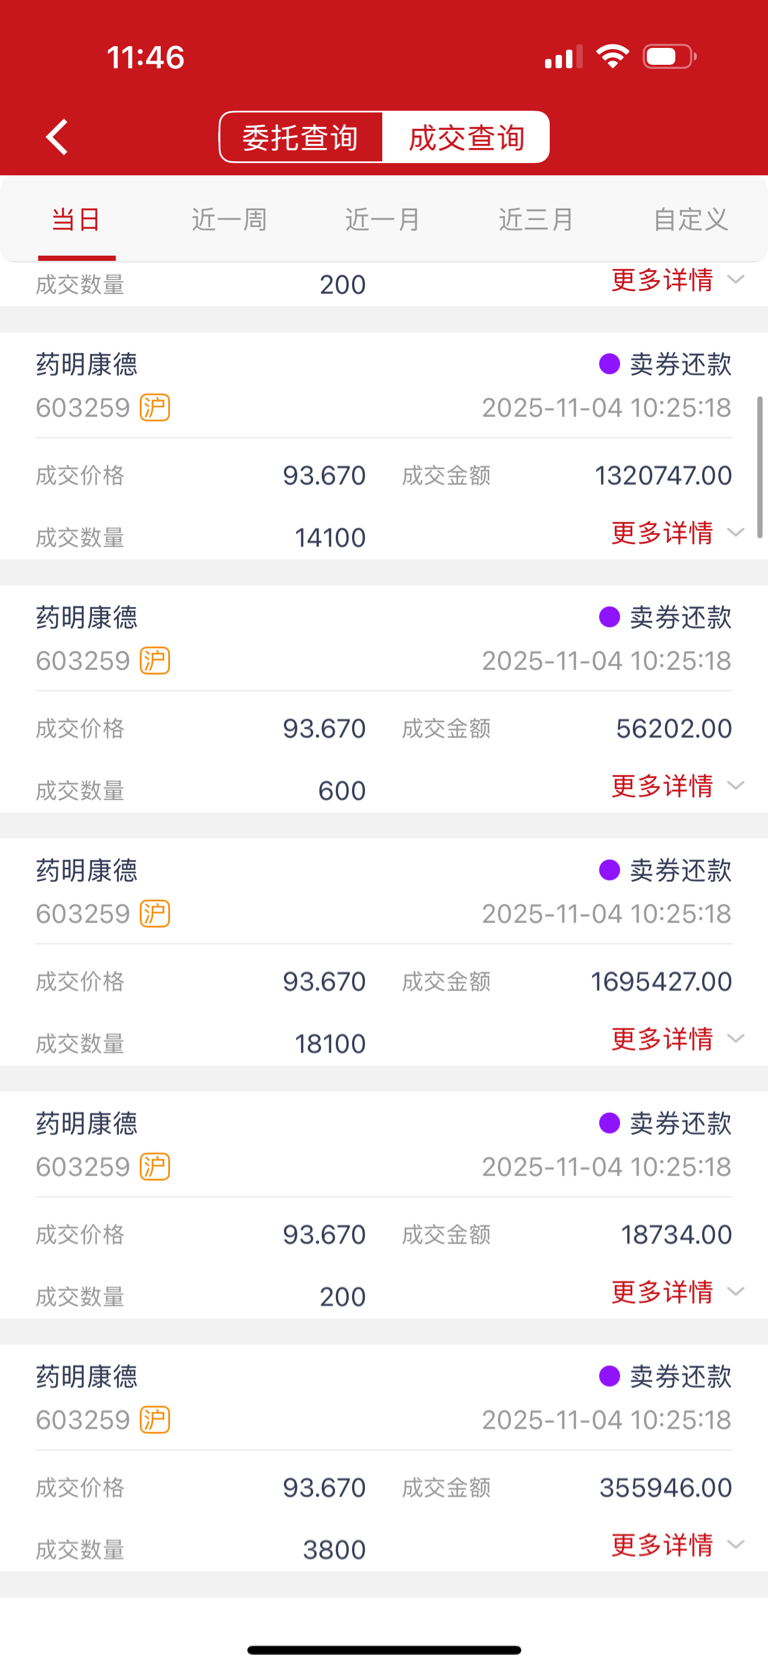Image resolution: width=768 pixels, height=1669 pixels.
Task: Open 药明康德 record with amount 18734.00
Action: click(384, 1205)
